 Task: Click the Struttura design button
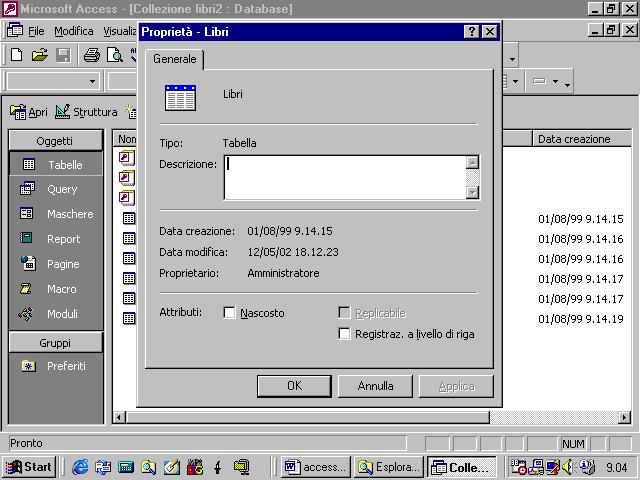[86, 112]
